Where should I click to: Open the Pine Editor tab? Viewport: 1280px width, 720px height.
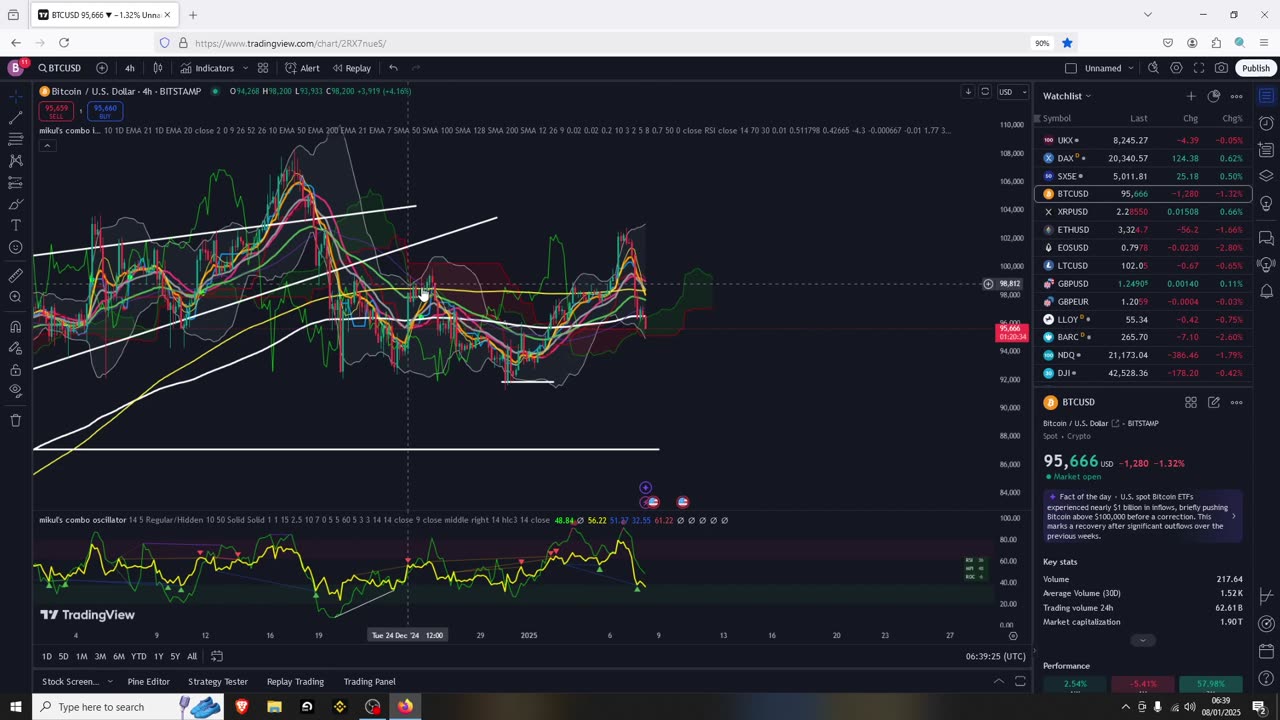point(148,682)
